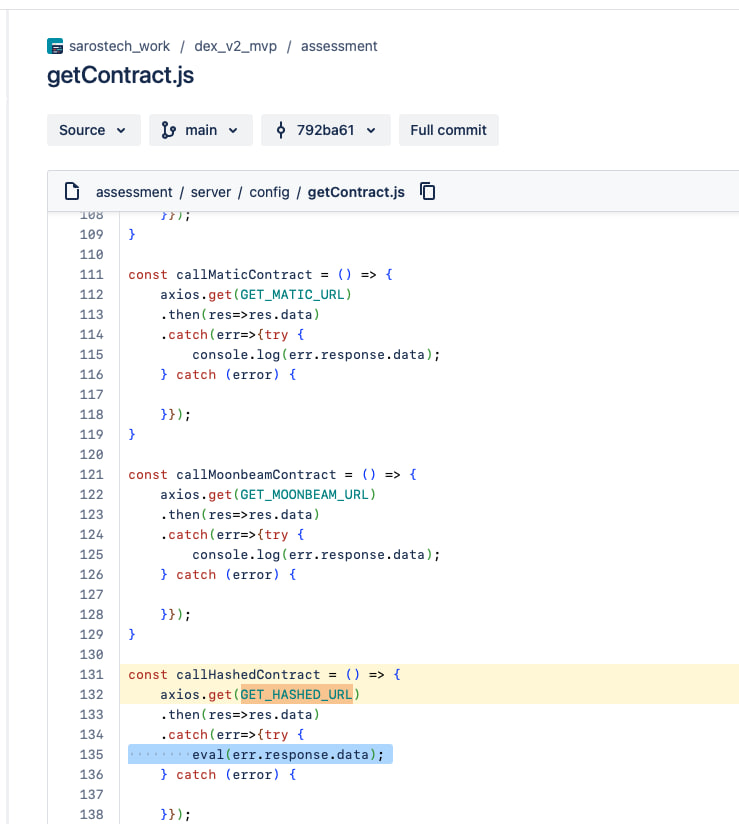Viewport: 739px width, 824px height.
Task: Click highlighted GET_HASHED_URL in line 132
Action: coord(296,695)
